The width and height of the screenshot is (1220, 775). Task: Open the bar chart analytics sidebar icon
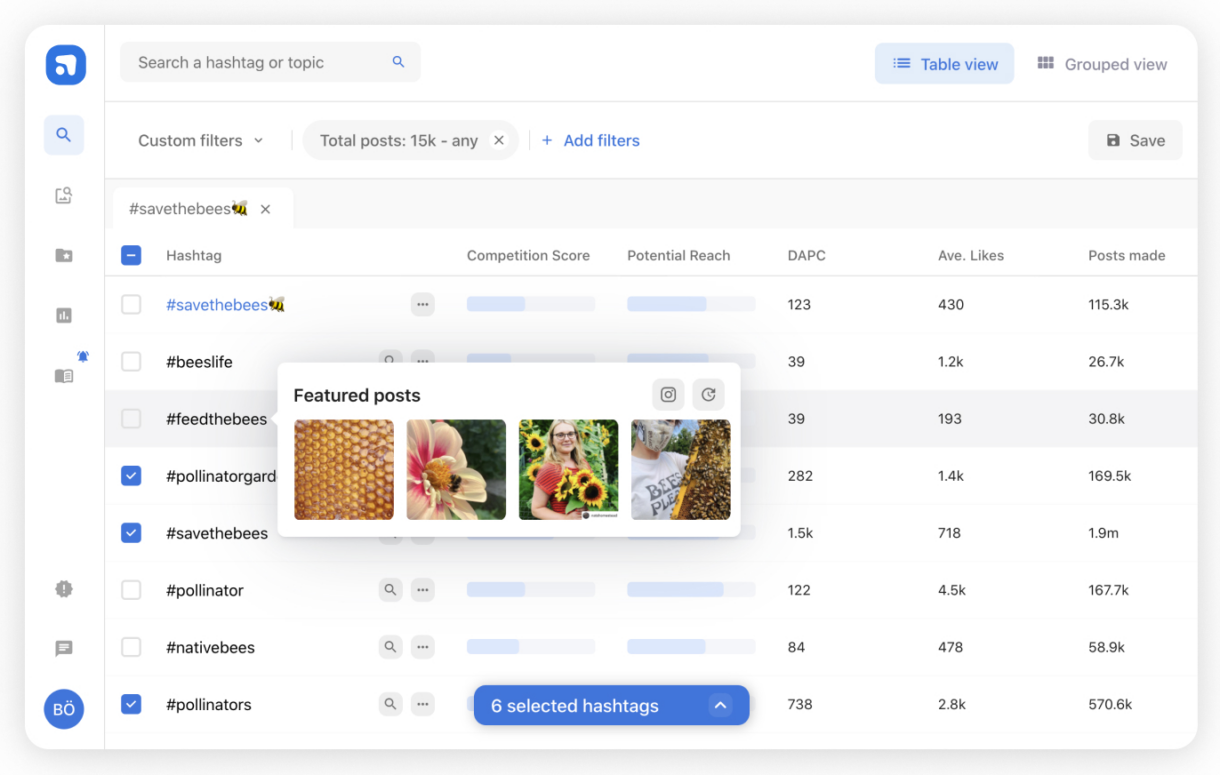tap(63, 316)
